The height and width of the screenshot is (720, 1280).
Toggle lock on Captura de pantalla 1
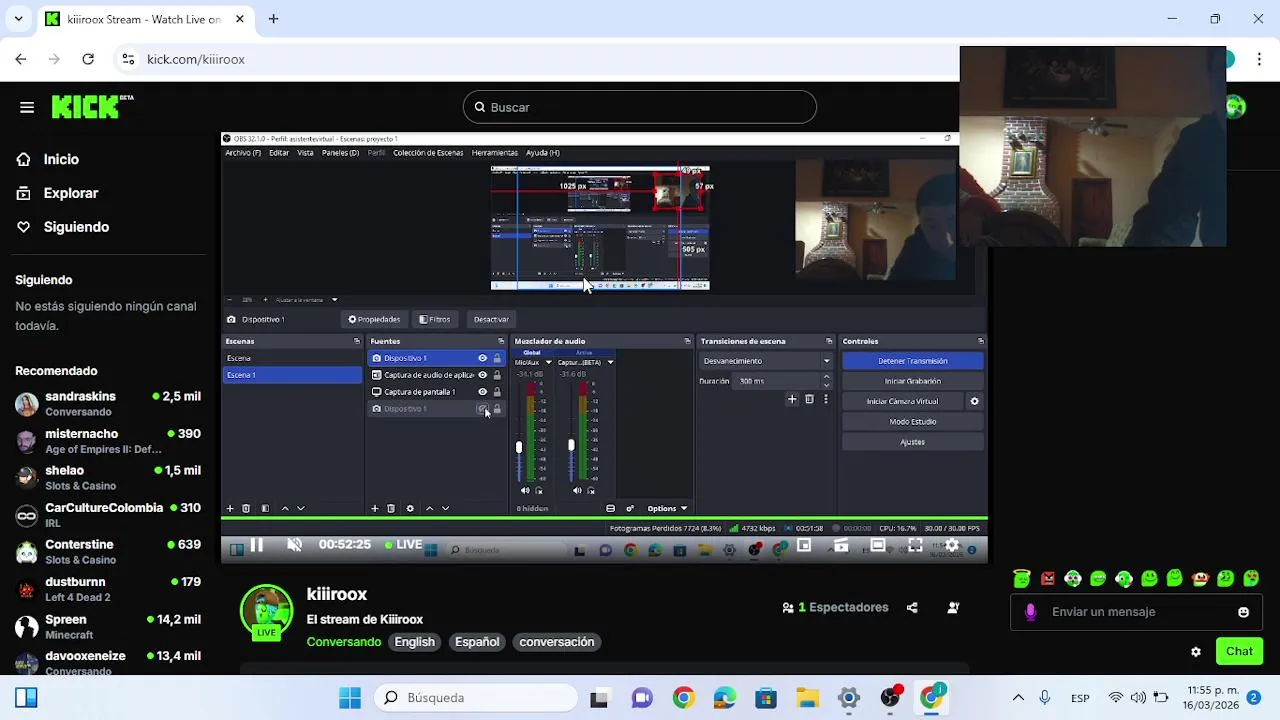(497, 392)
